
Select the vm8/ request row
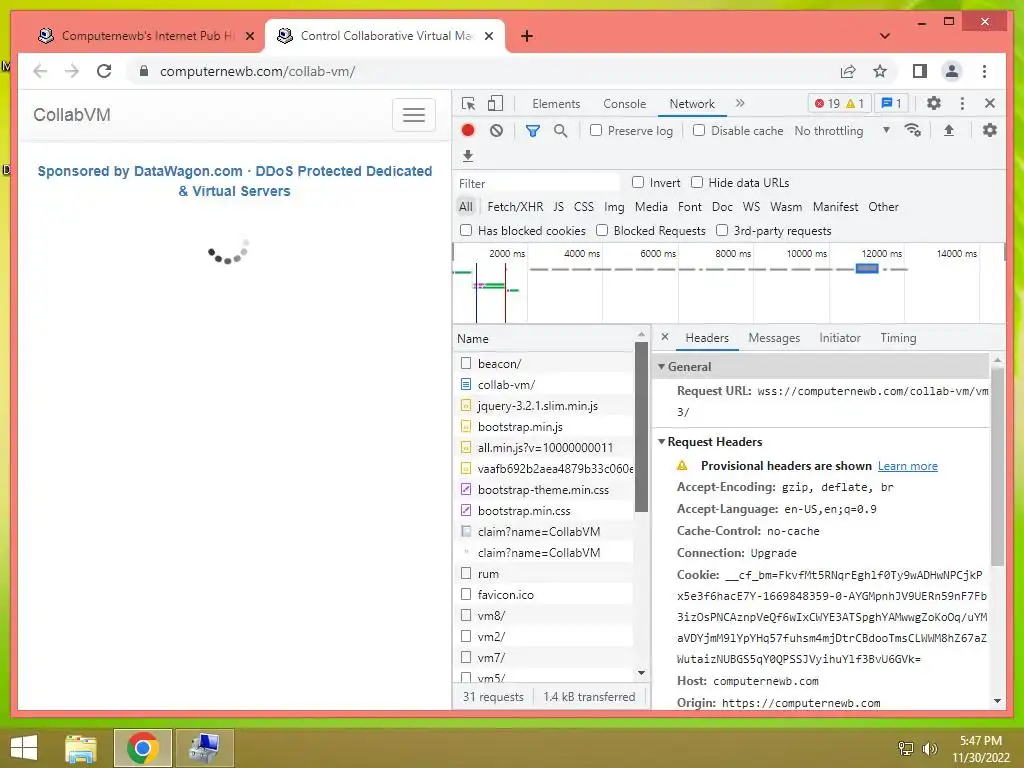(x=545, y=615)
